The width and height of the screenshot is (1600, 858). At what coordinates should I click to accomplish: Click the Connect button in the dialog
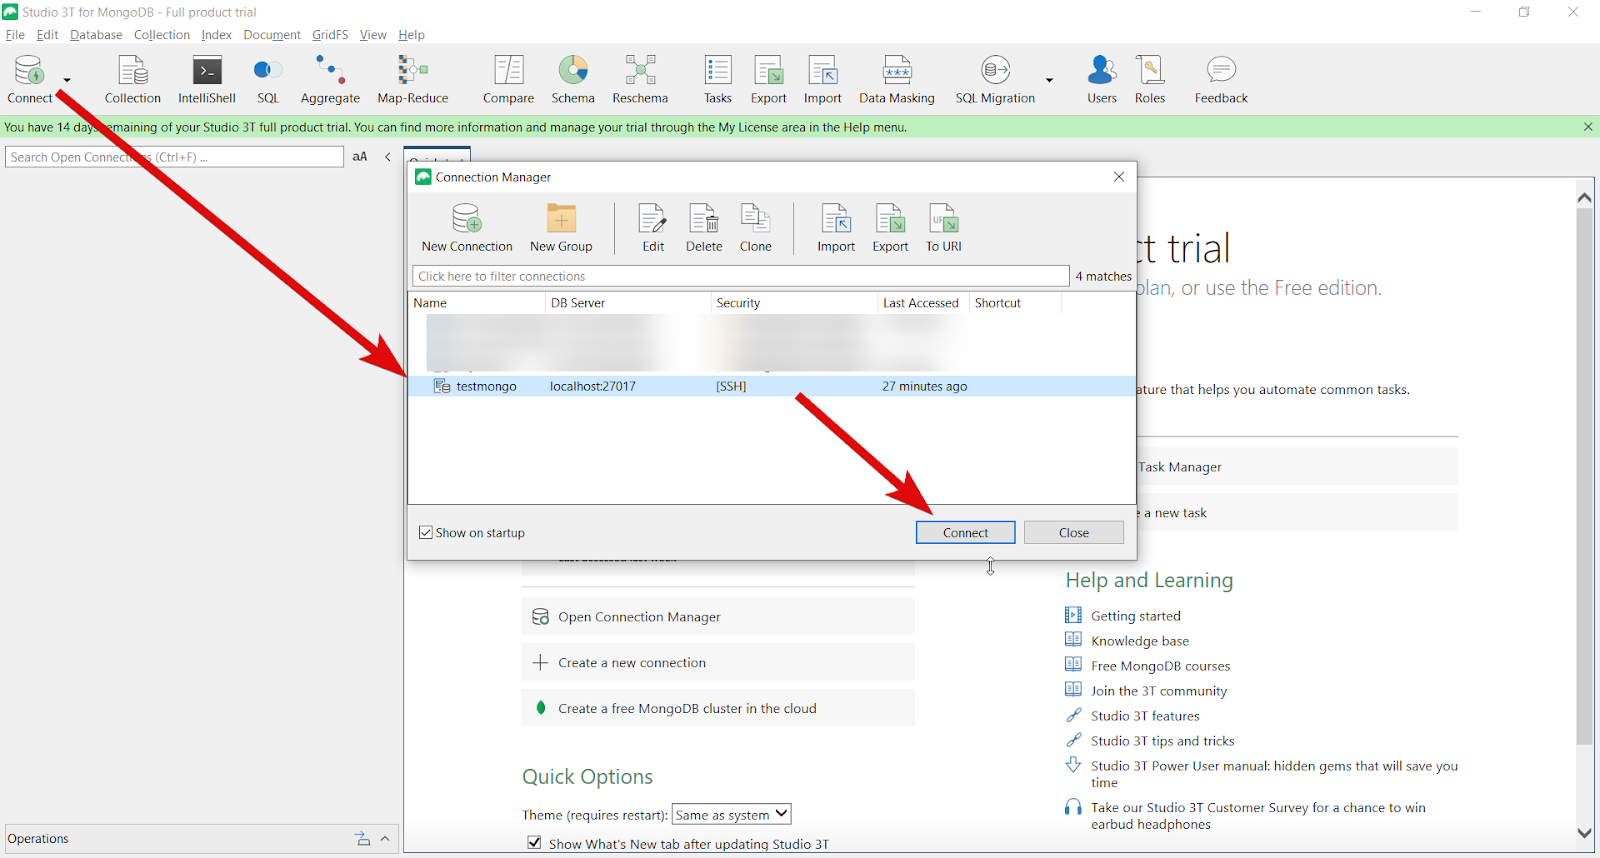click(x=965, y=533)
